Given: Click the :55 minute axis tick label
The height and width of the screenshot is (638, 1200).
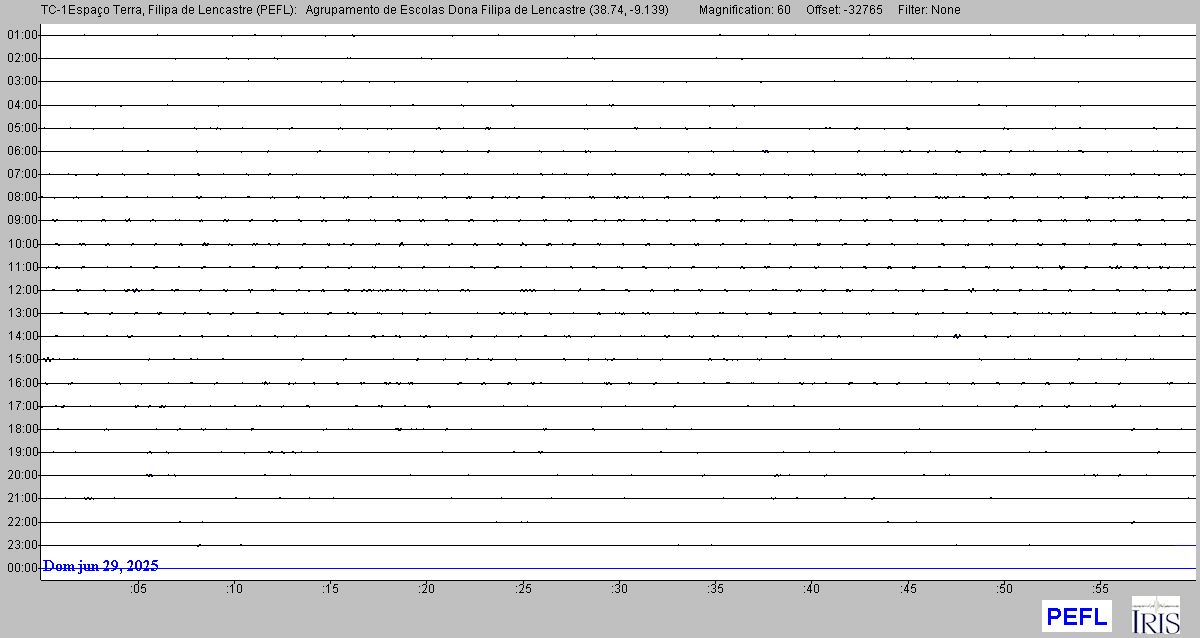Looking at the screenshot, I should [1100, 589].
